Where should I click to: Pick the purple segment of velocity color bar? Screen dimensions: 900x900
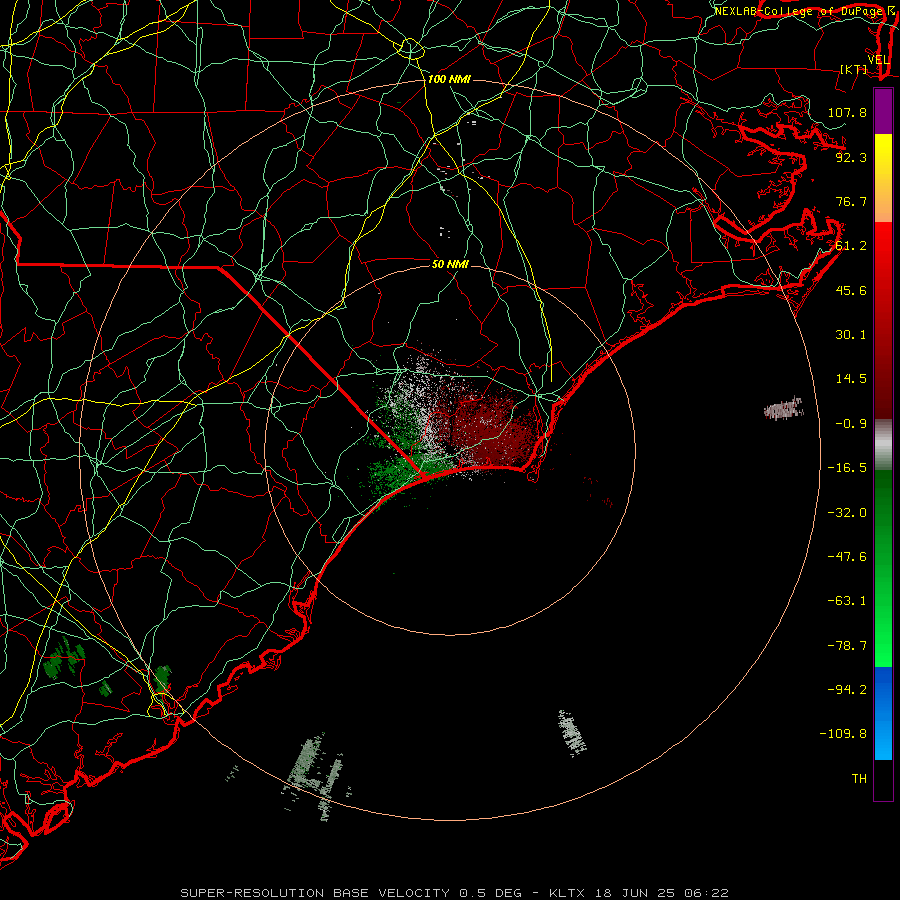pos(883,111)
